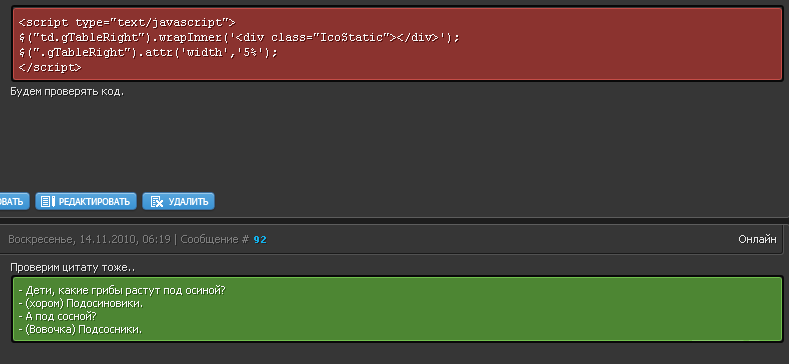
Task: Click the quote line (Вовочка) Подсосники.
Action: (80, 330)
